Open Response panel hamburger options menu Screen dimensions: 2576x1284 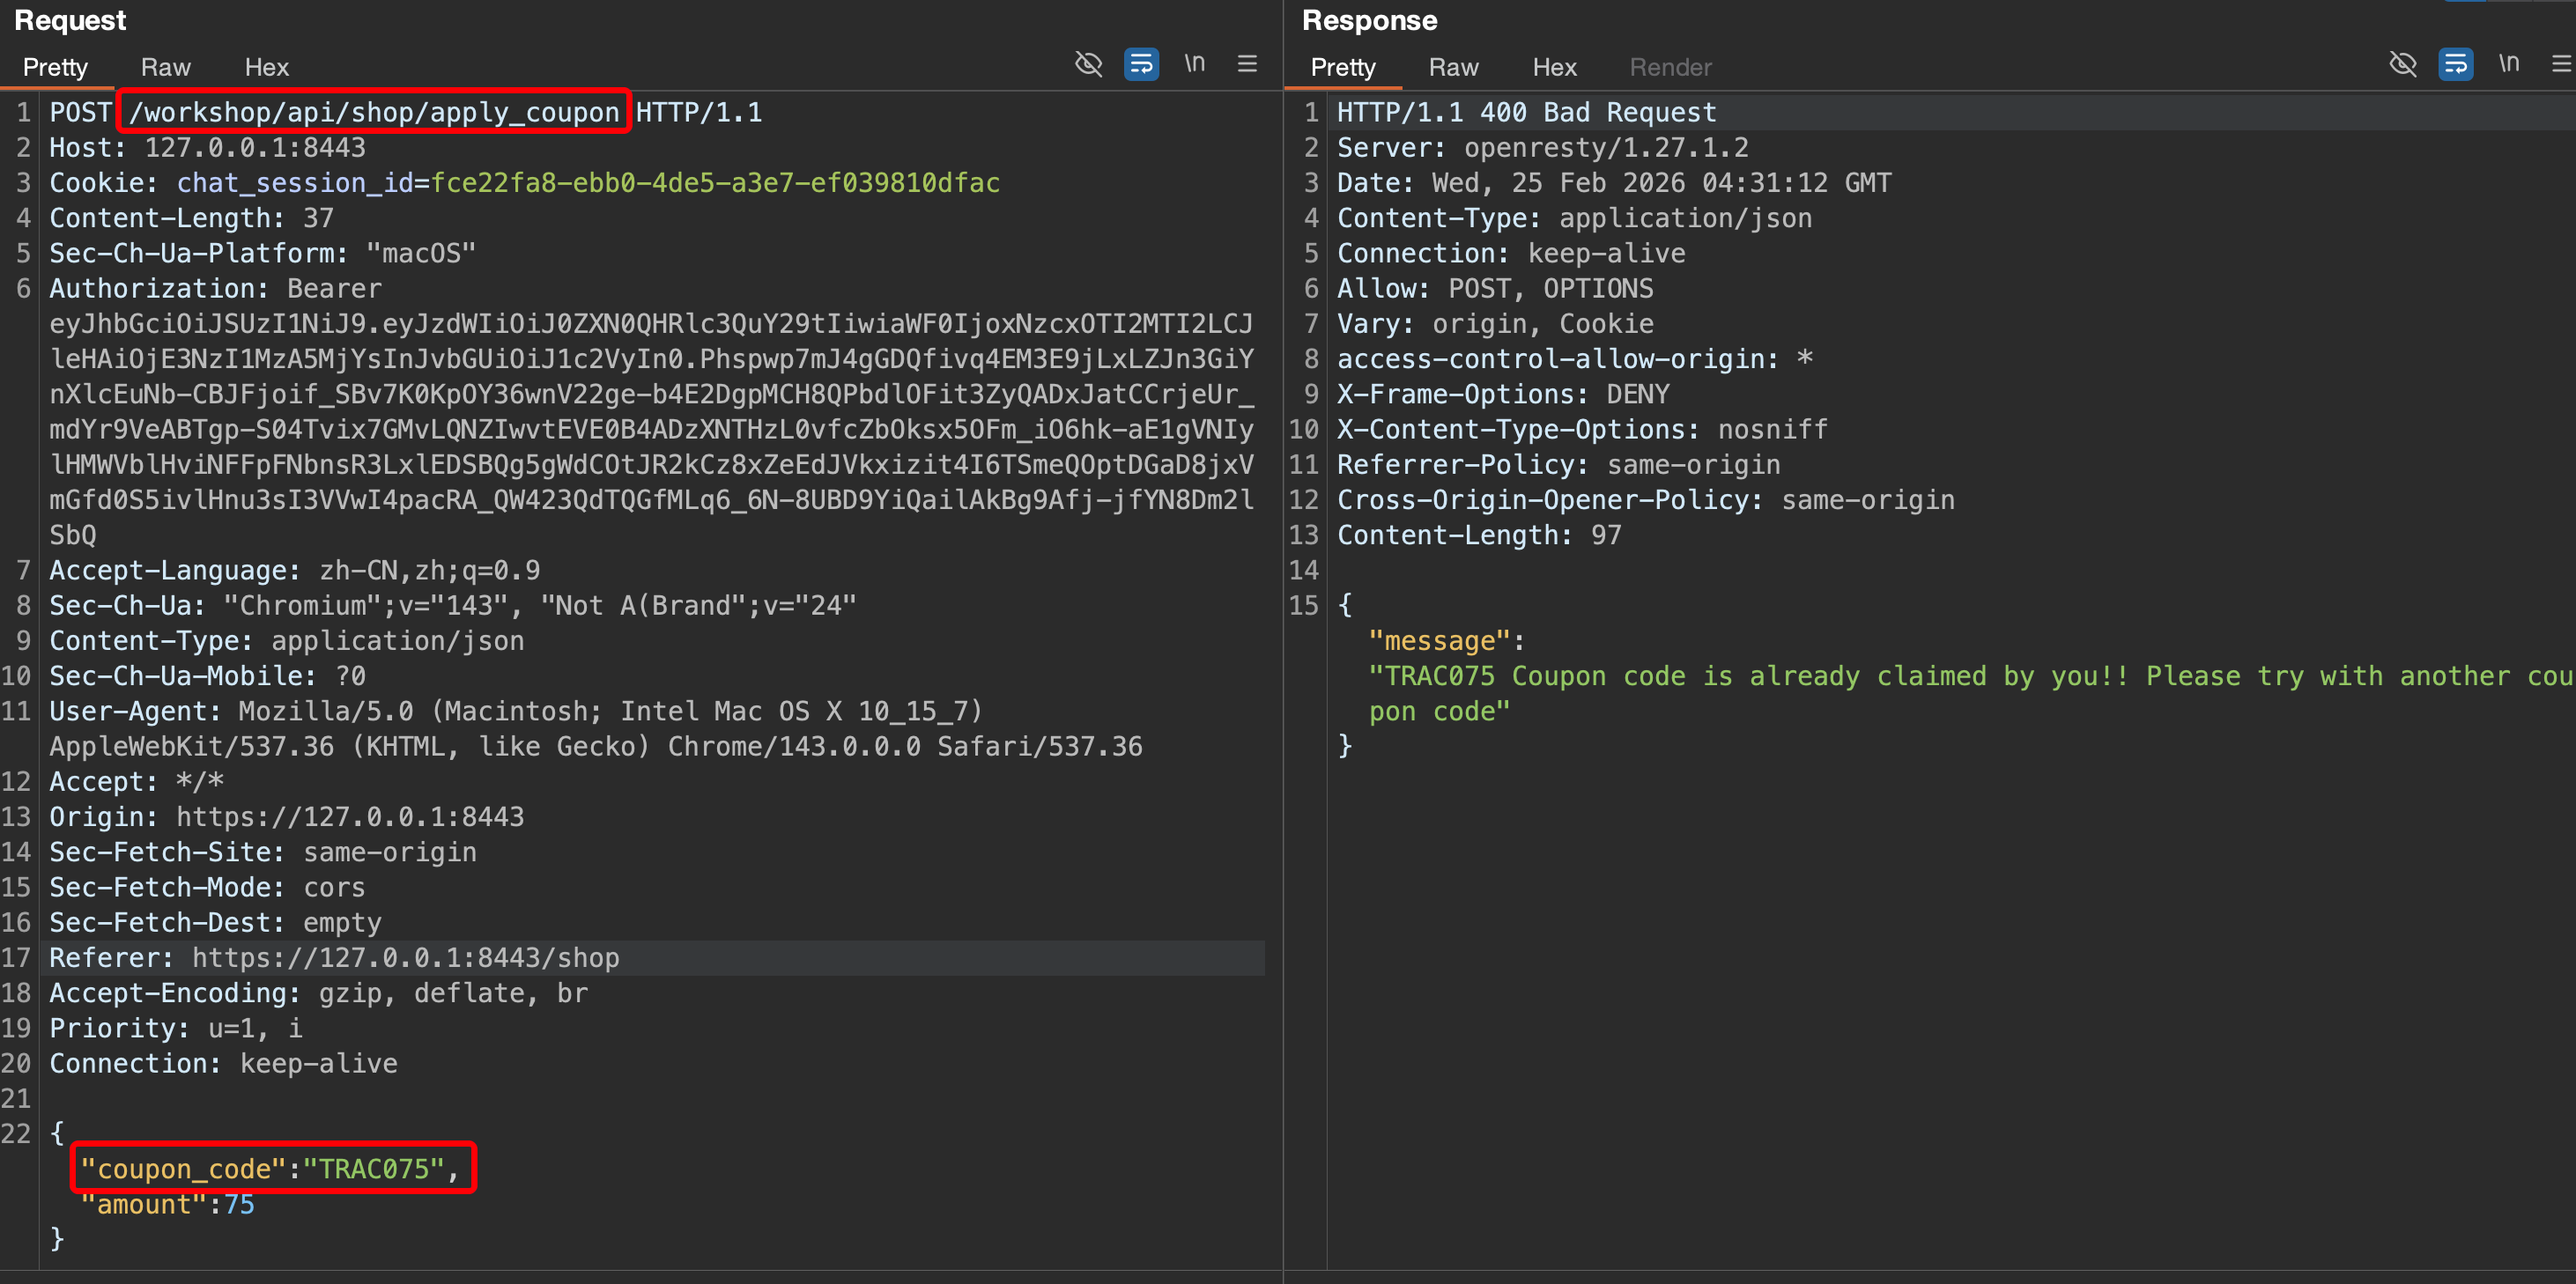click(2560, 65)
